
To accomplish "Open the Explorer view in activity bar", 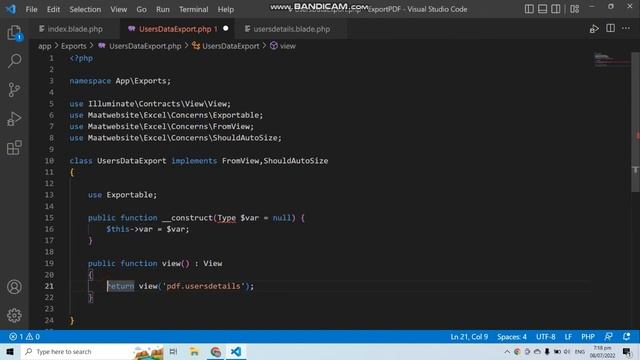I will [x=14, y=33].
